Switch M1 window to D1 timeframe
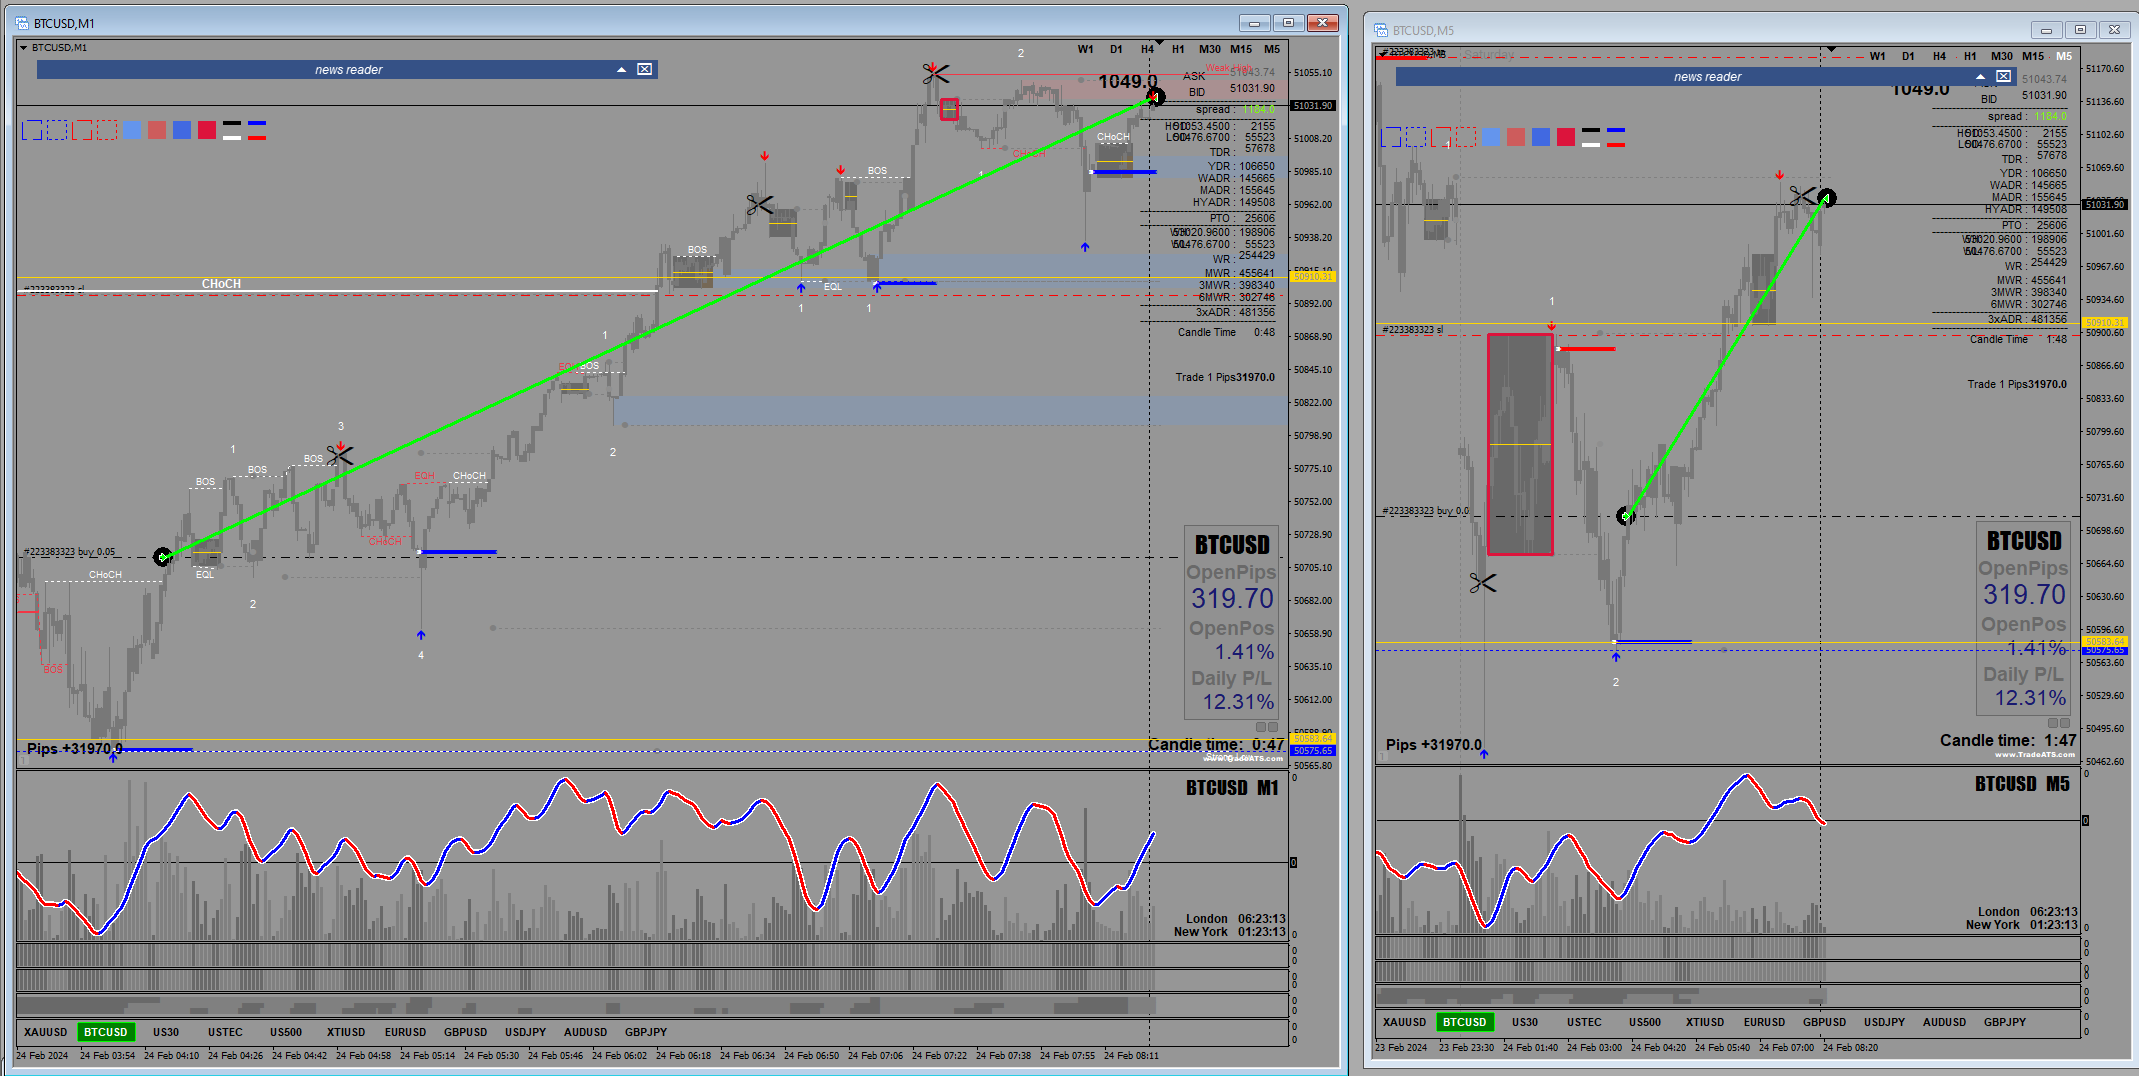Screen dimensions: 2139x1076 1116,49
